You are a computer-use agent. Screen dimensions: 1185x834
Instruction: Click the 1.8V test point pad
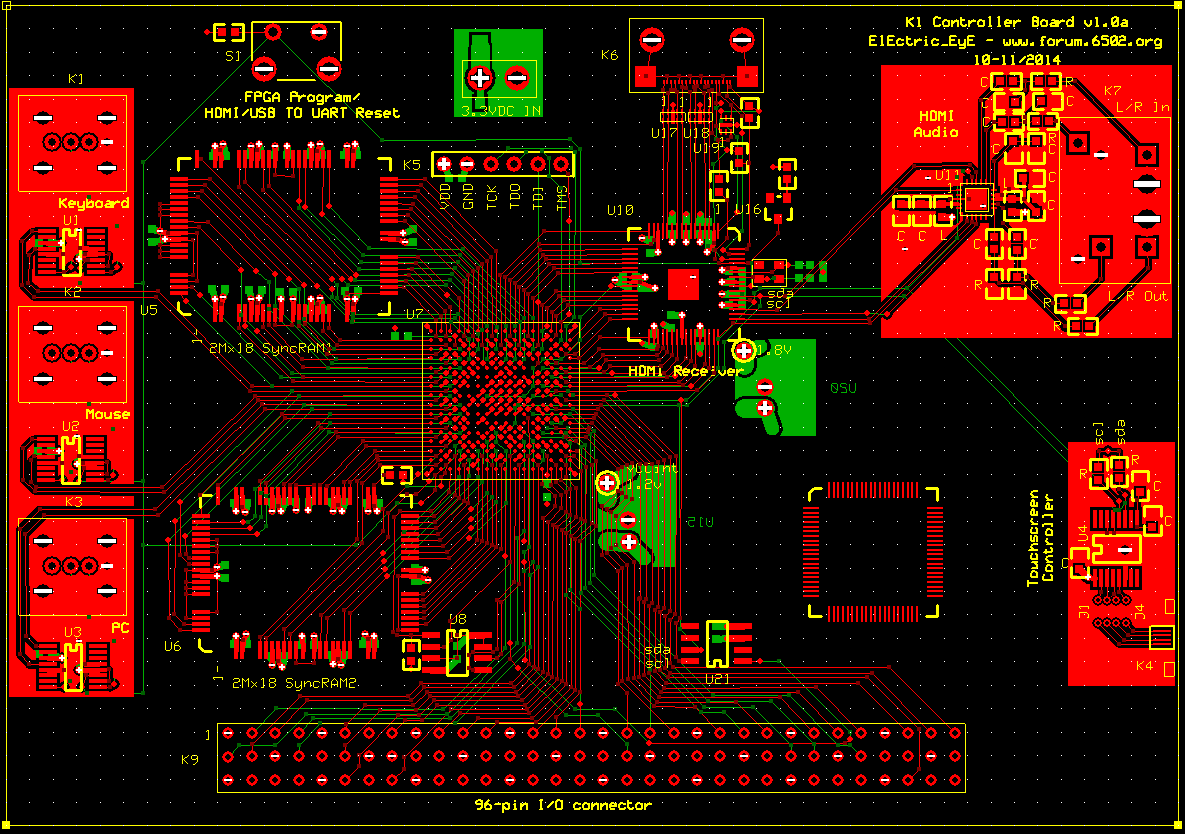[x=743, y=351]
